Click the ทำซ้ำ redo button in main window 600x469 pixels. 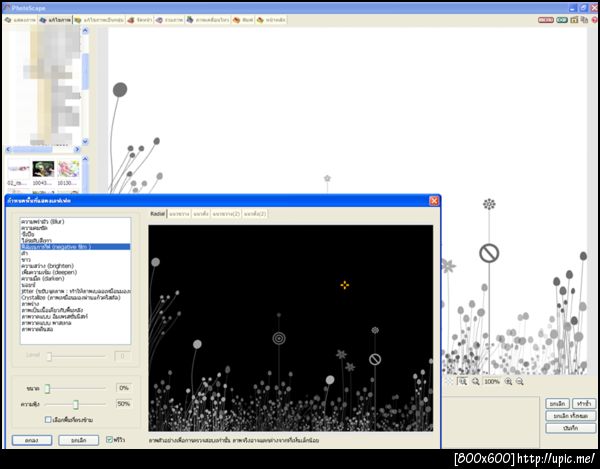(584, 404)
